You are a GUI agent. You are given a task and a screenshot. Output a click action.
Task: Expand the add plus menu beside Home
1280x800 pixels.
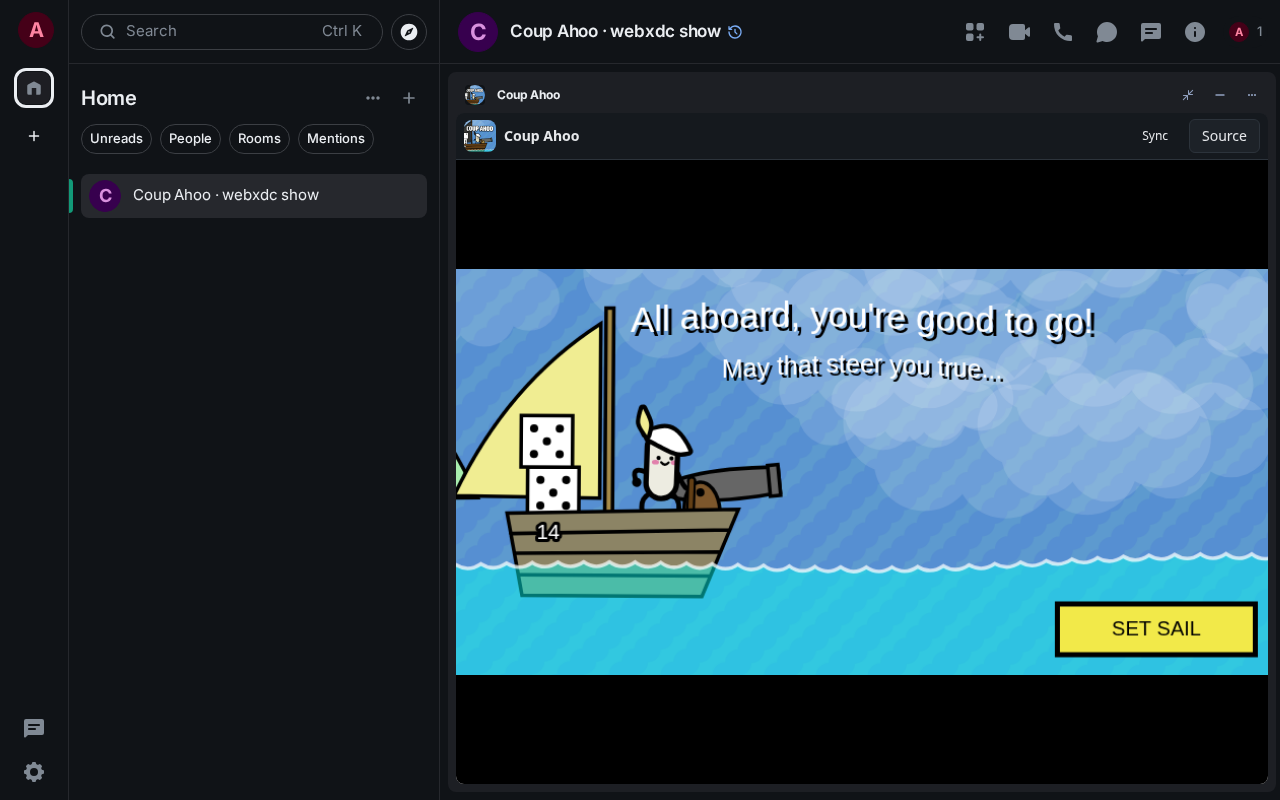click(x=409, y=98)
